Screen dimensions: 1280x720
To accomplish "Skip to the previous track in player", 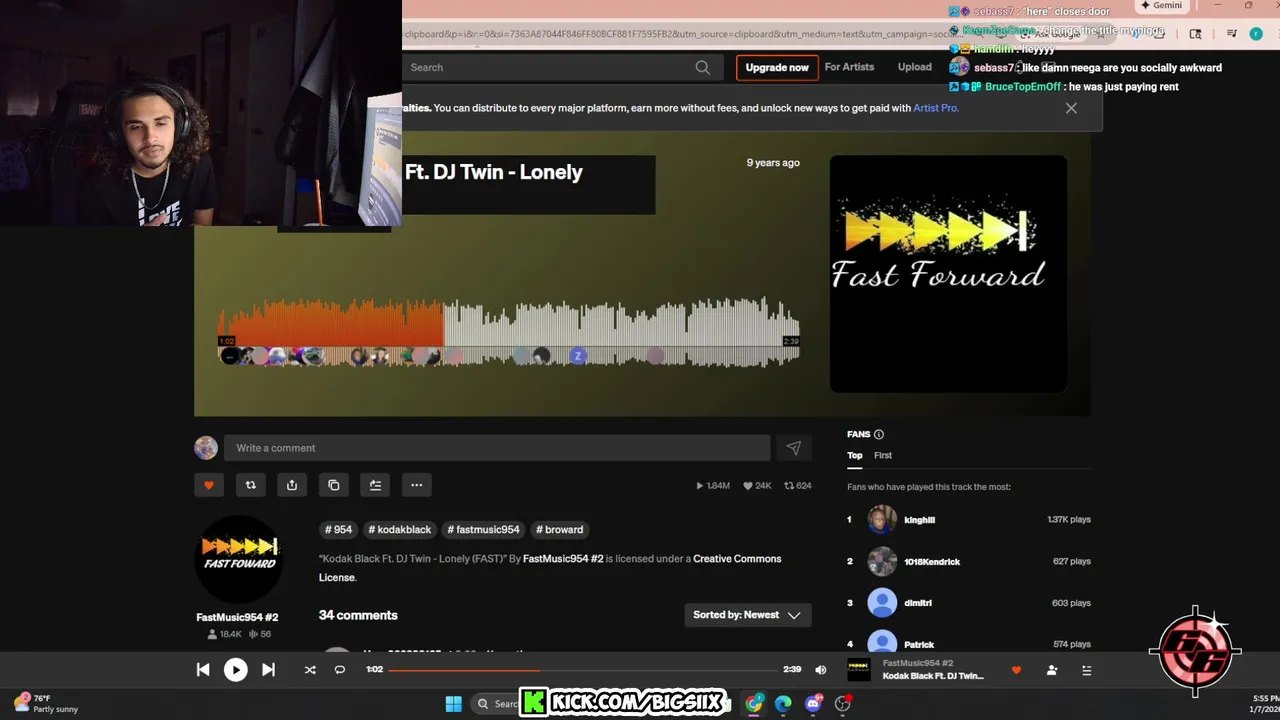I will tap(203, 670).
